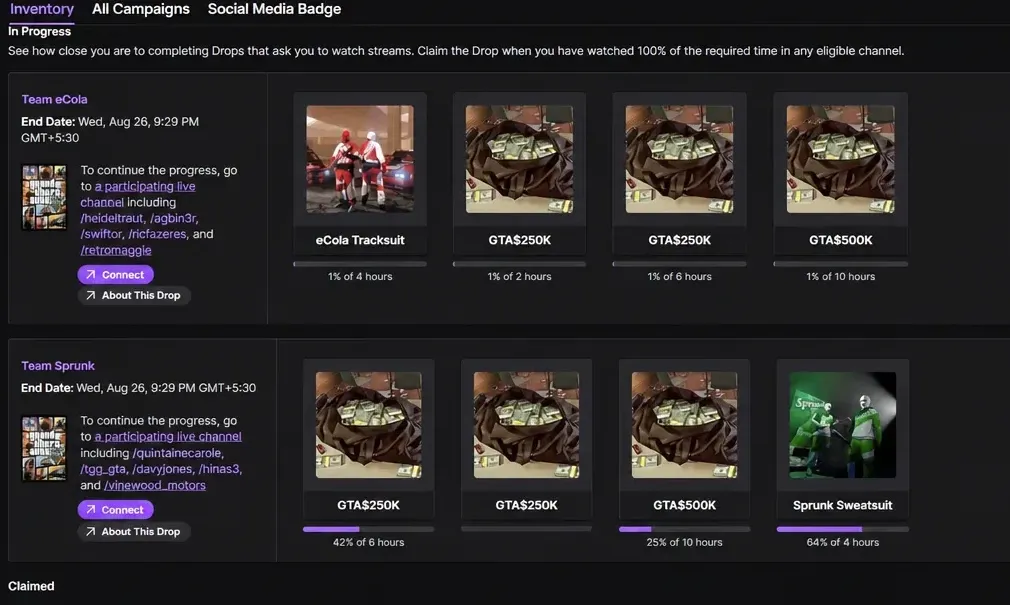Open /davyjones channel link
This screenshot has height=605, width=1010.
[162, 469]
